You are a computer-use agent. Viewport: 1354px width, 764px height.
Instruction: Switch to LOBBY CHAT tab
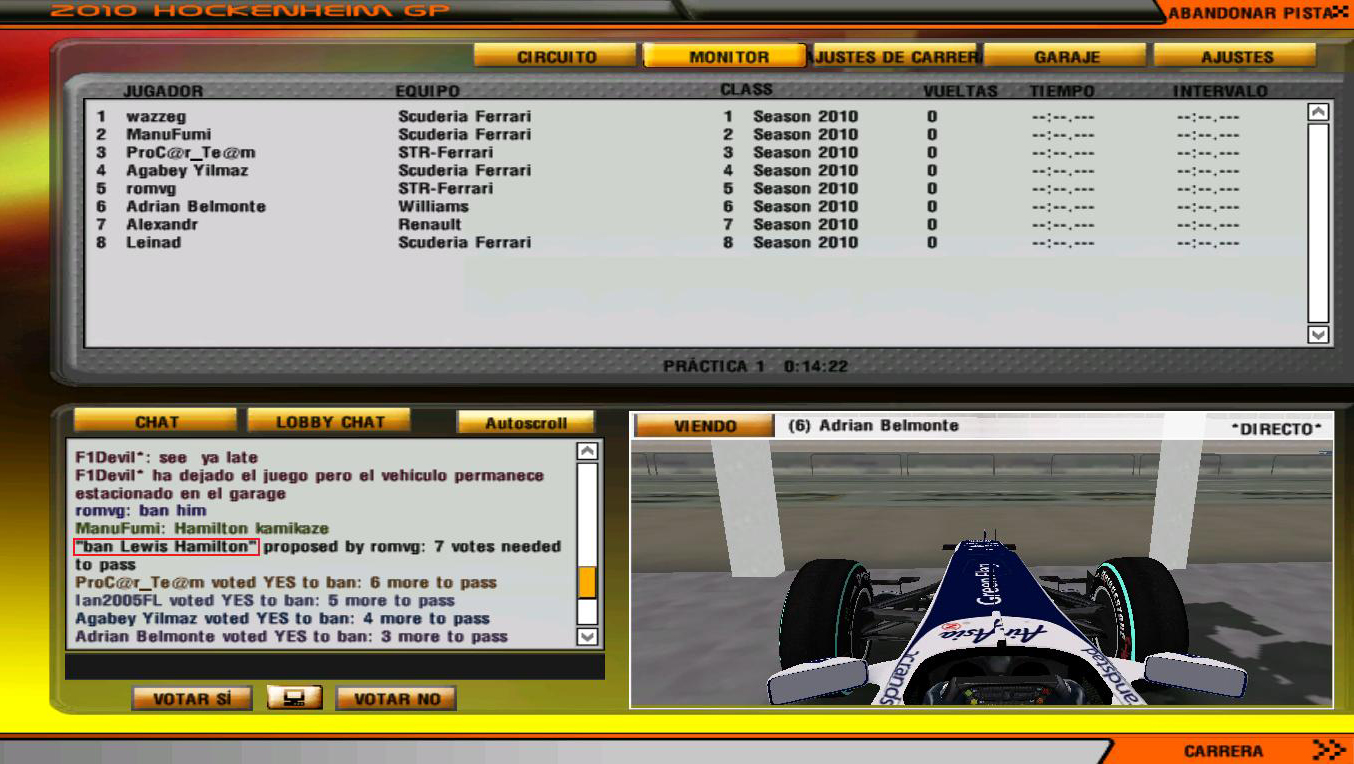pyautogui.click(x=329, y=422)
